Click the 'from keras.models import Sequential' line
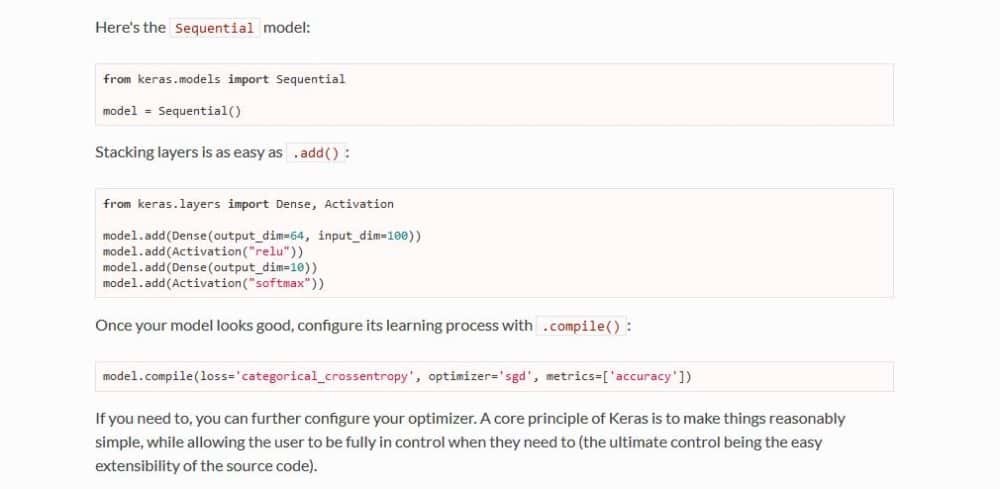 [x=224, y=79]
